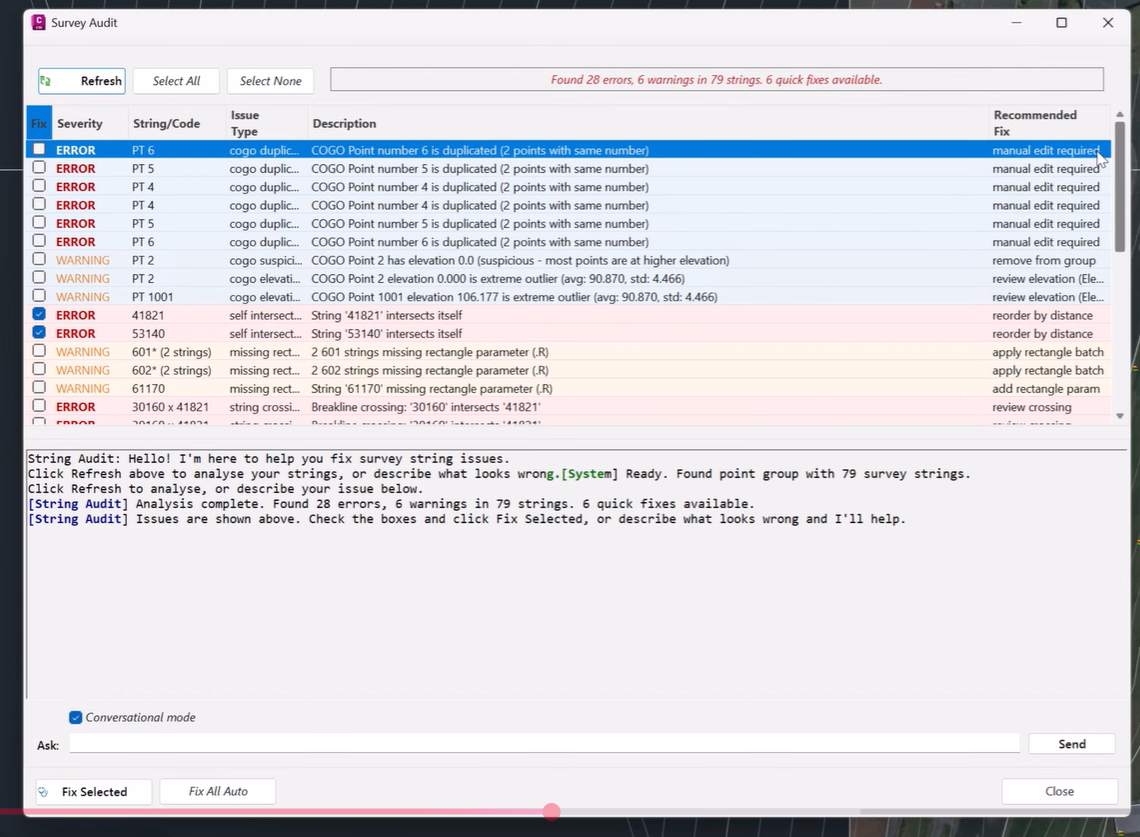Check the box for the PT 2 remove from group row
1140x837 pixels.
[x=39, y=259]
